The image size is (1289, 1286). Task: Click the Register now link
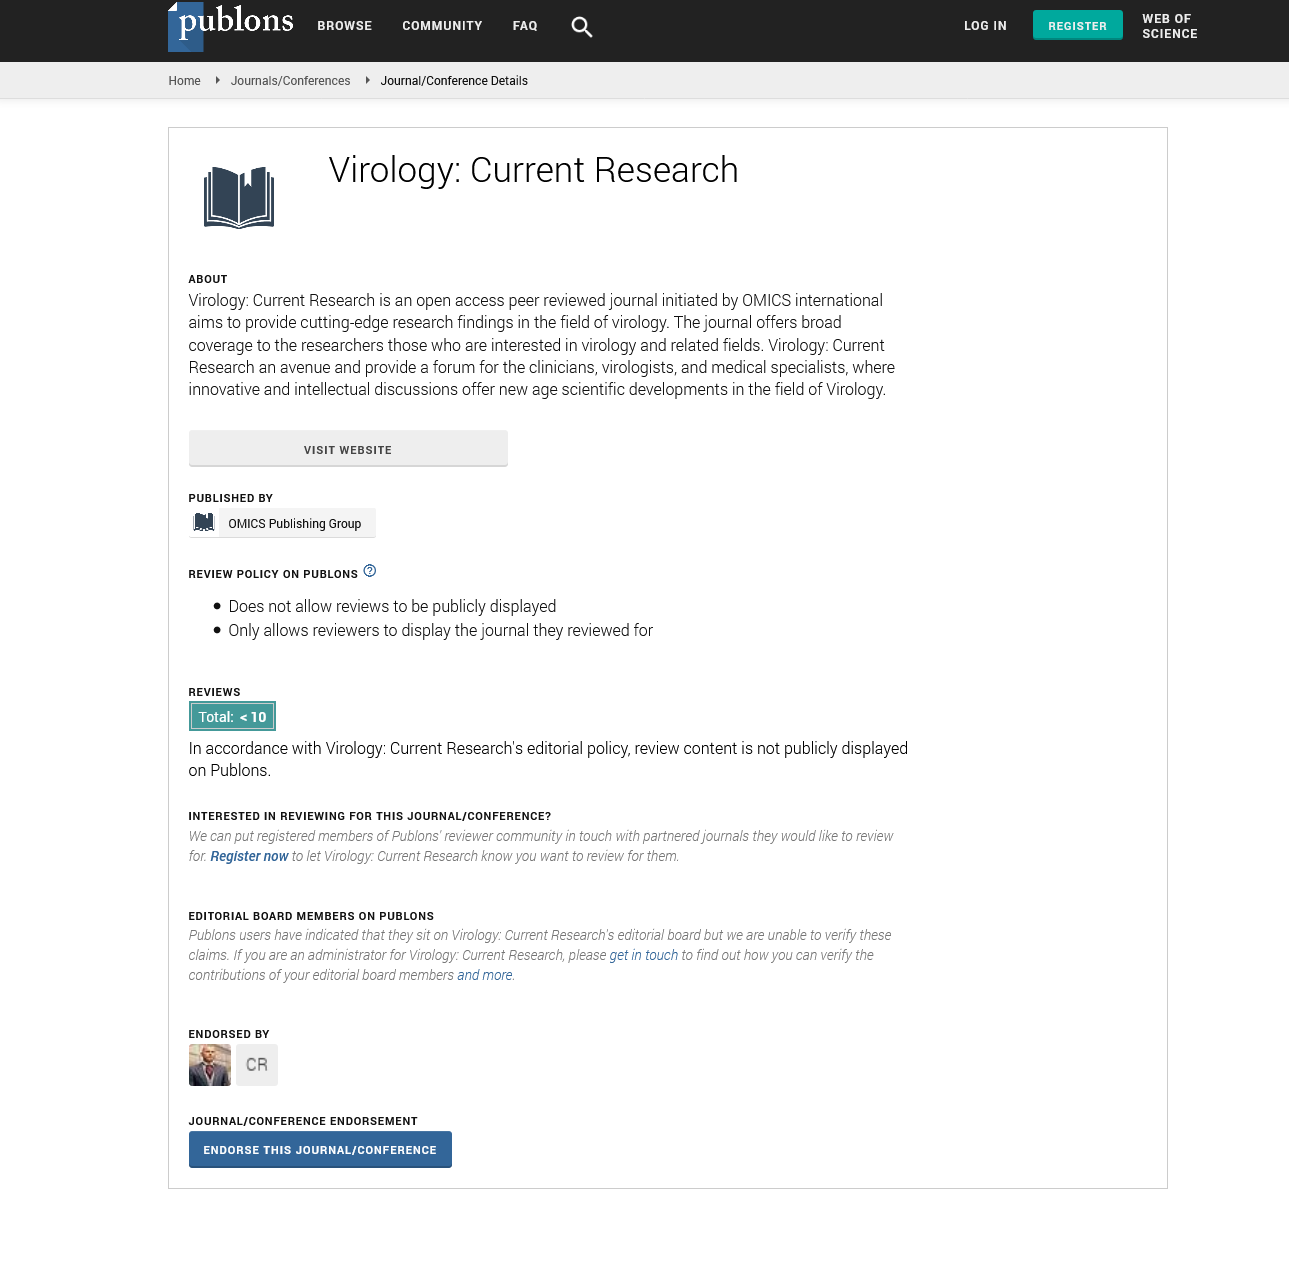click(249, 857)
